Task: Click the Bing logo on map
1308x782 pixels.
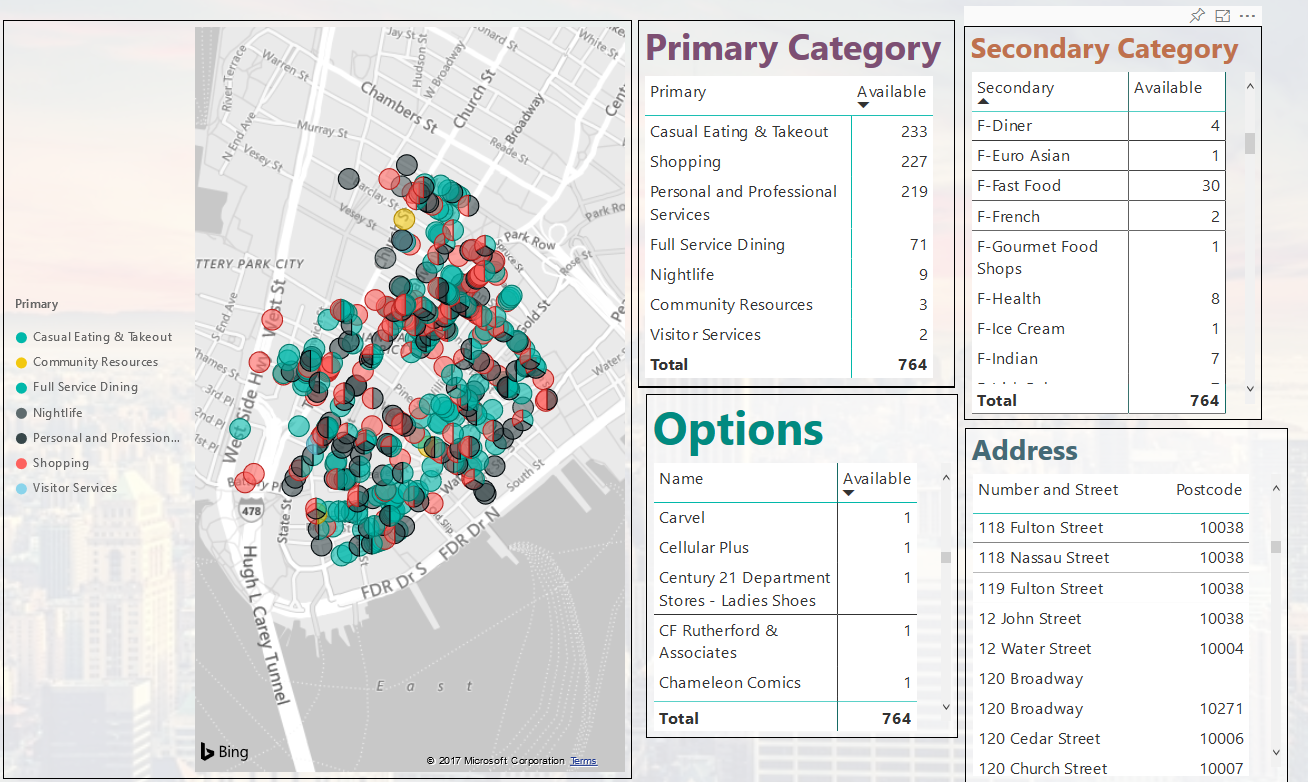Action: [x=224, y=752]
